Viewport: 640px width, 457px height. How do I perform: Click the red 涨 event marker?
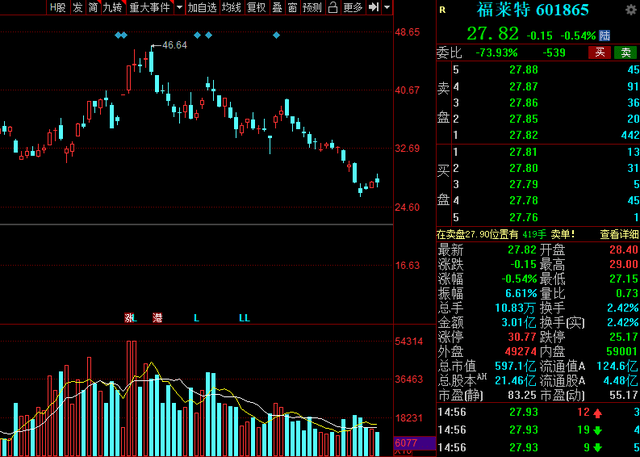[129, 318]
